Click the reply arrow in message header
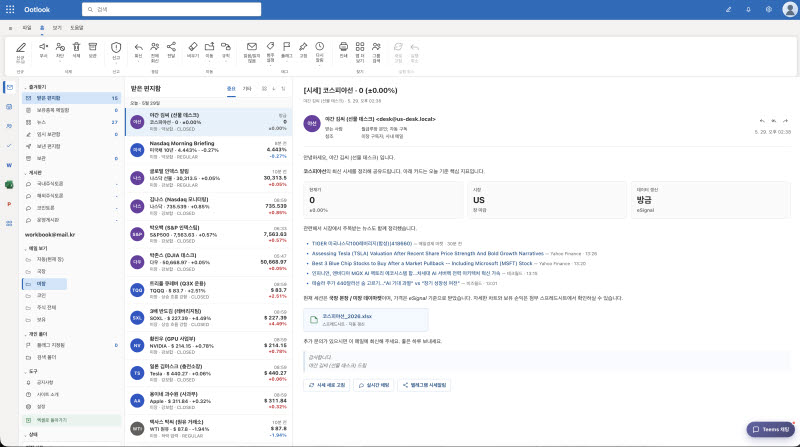Viewport: 800px width, 447px height. pos(762,121)
